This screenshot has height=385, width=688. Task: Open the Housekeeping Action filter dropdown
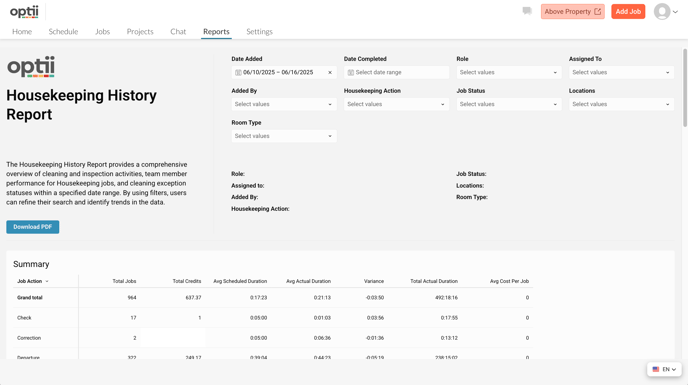396,104
